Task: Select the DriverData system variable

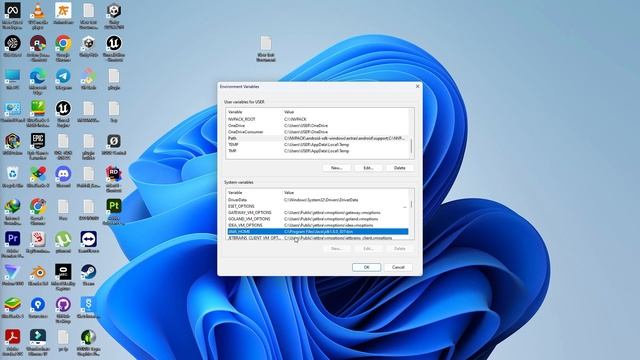Action: point(317,200)
